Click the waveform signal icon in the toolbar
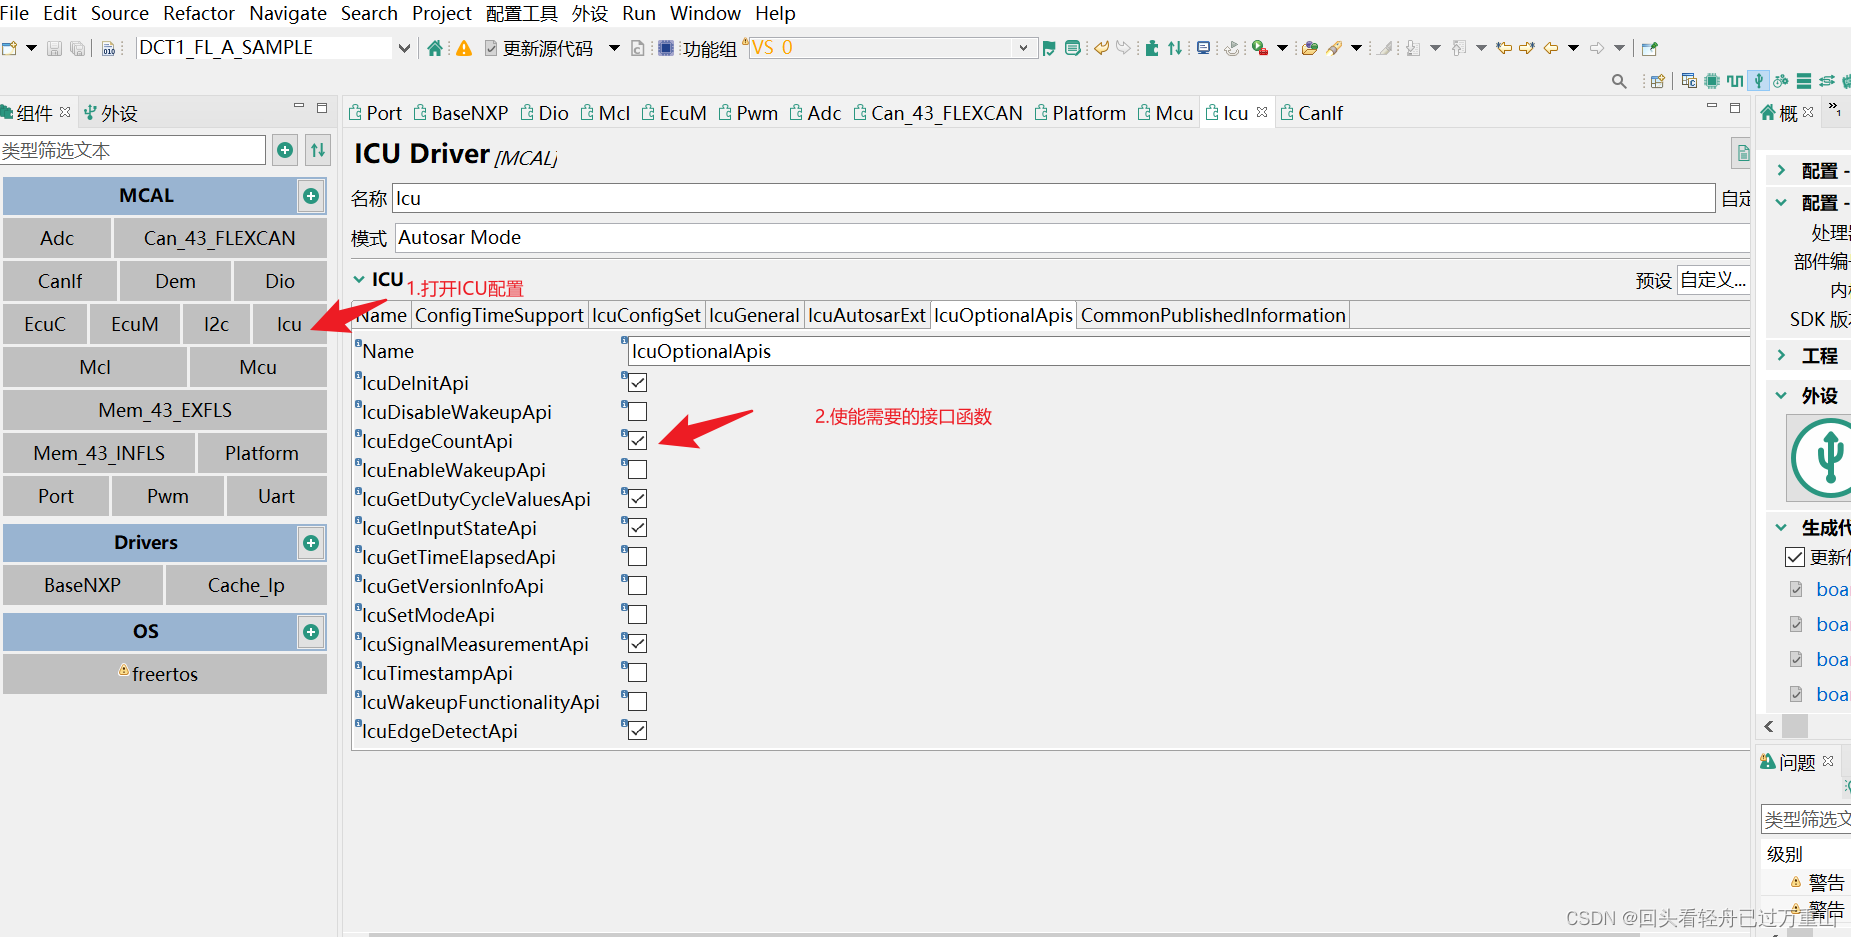This screenshot has width=1851, height=937. click(1735, 81)
